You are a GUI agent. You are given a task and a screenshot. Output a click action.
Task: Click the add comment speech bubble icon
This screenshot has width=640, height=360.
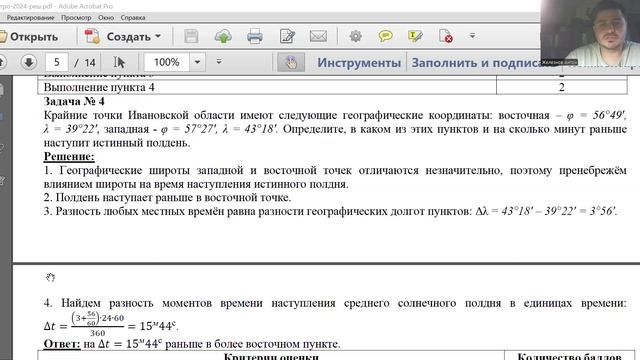[x=385, y=36]
